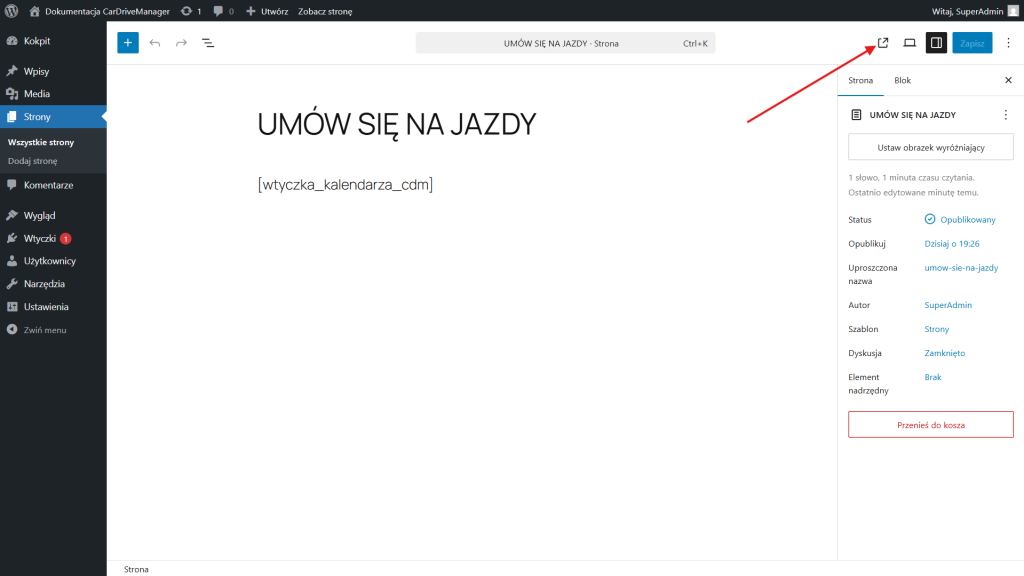Switch to the Blok tab
Viewport: 1024px width, 576px height.
coord(902,80)
